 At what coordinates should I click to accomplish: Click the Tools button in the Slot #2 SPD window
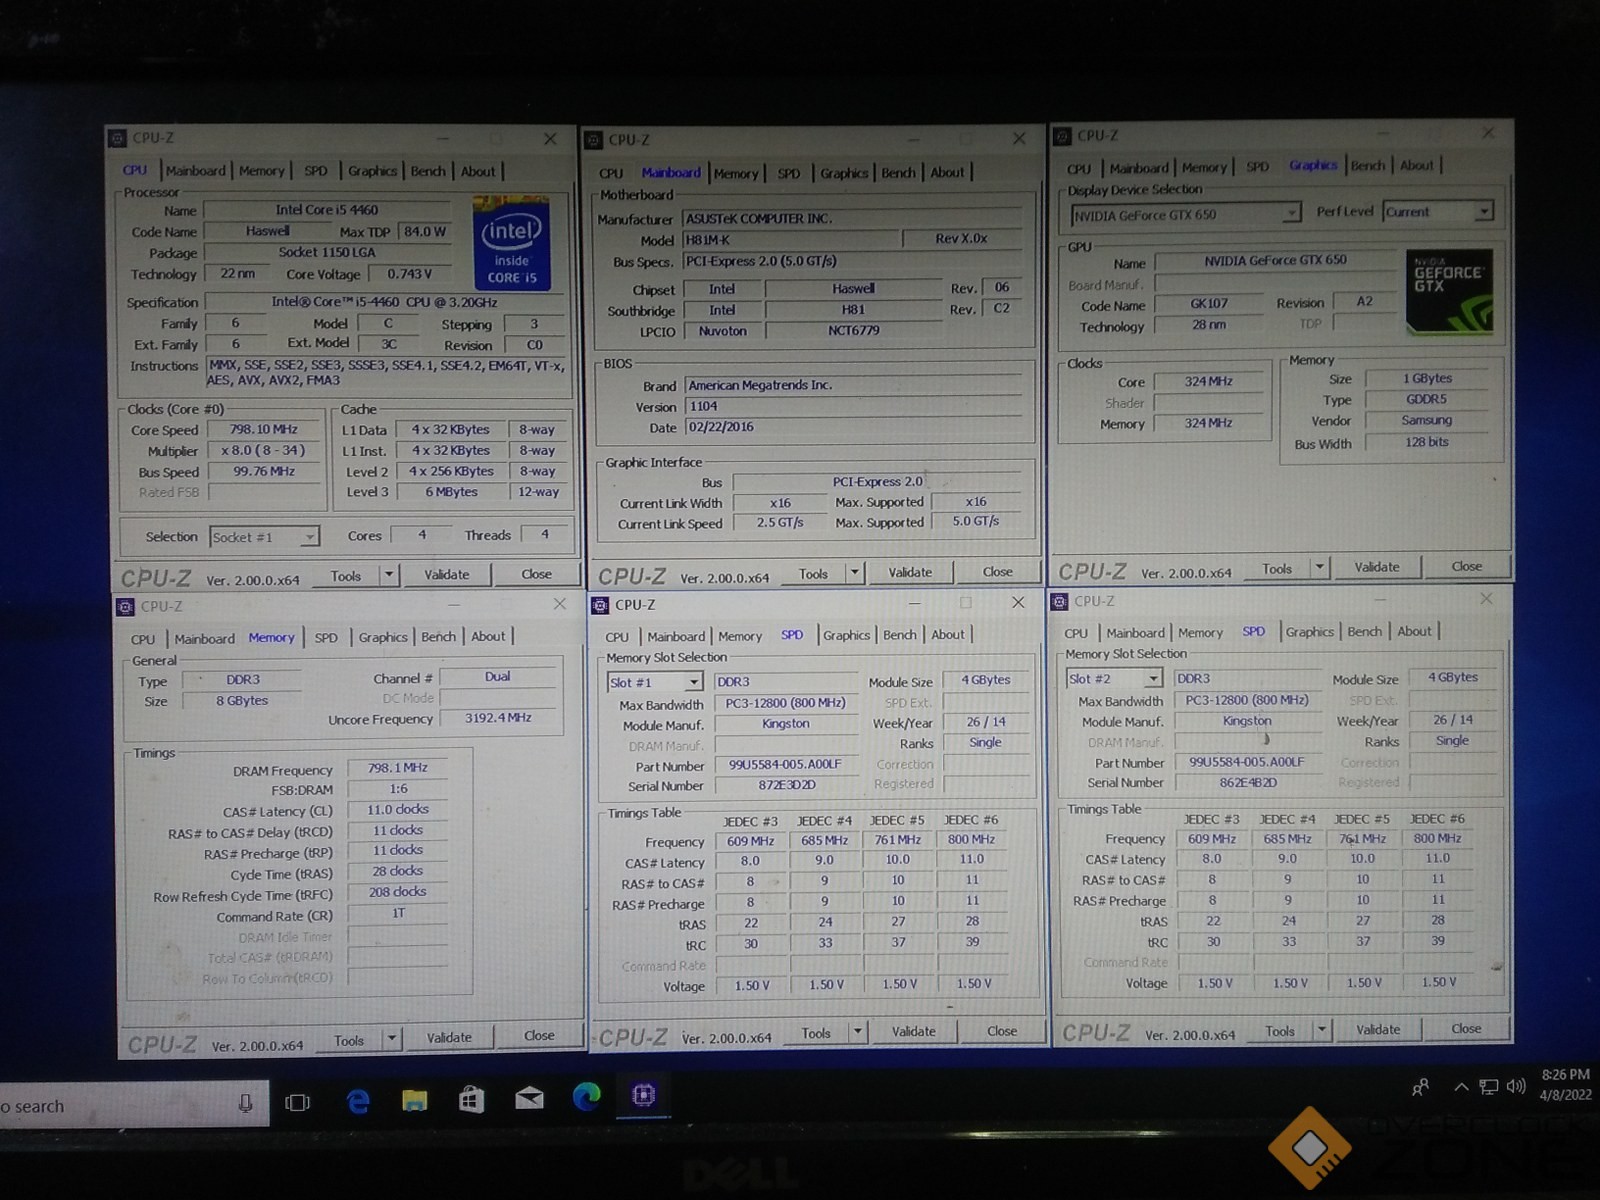1280,1031
